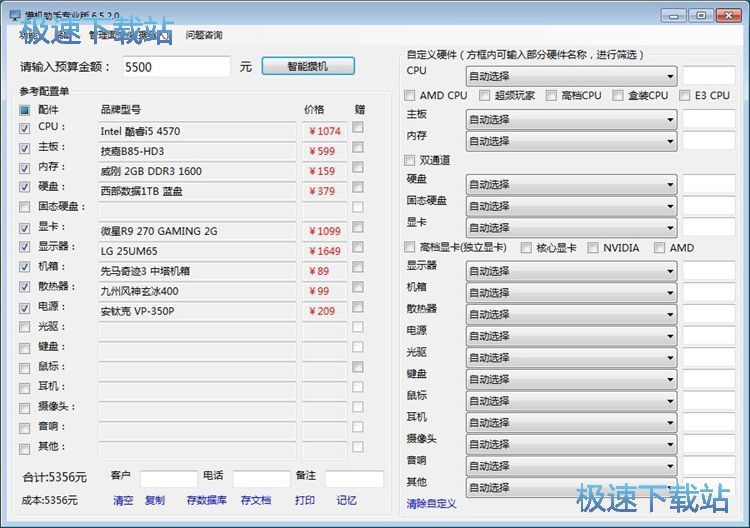Viewport: 750px width, 528px height.
Task: Click the 打印 link
Action: click(x=305, y=500)
